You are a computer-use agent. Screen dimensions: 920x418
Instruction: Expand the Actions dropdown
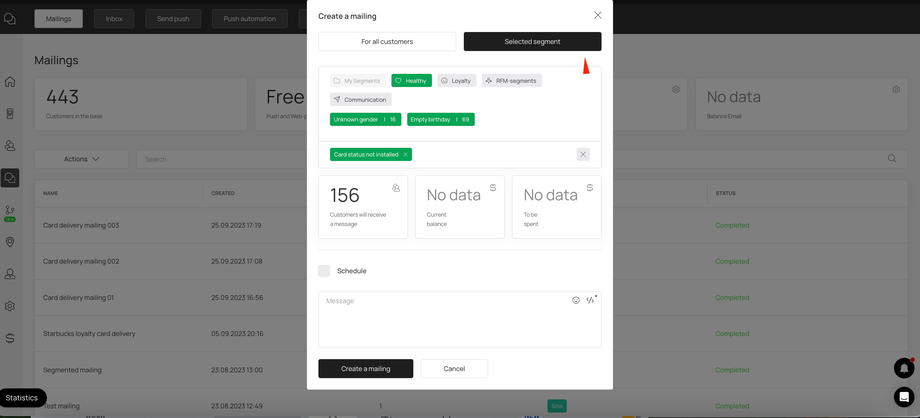[82, 159]
